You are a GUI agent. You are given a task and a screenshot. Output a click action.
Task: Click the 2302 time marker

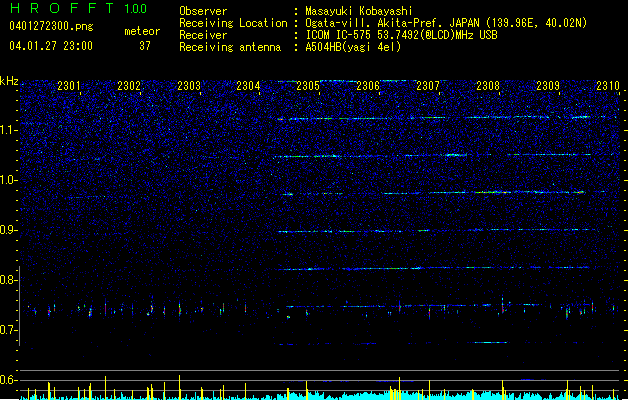tap(129, 86)
